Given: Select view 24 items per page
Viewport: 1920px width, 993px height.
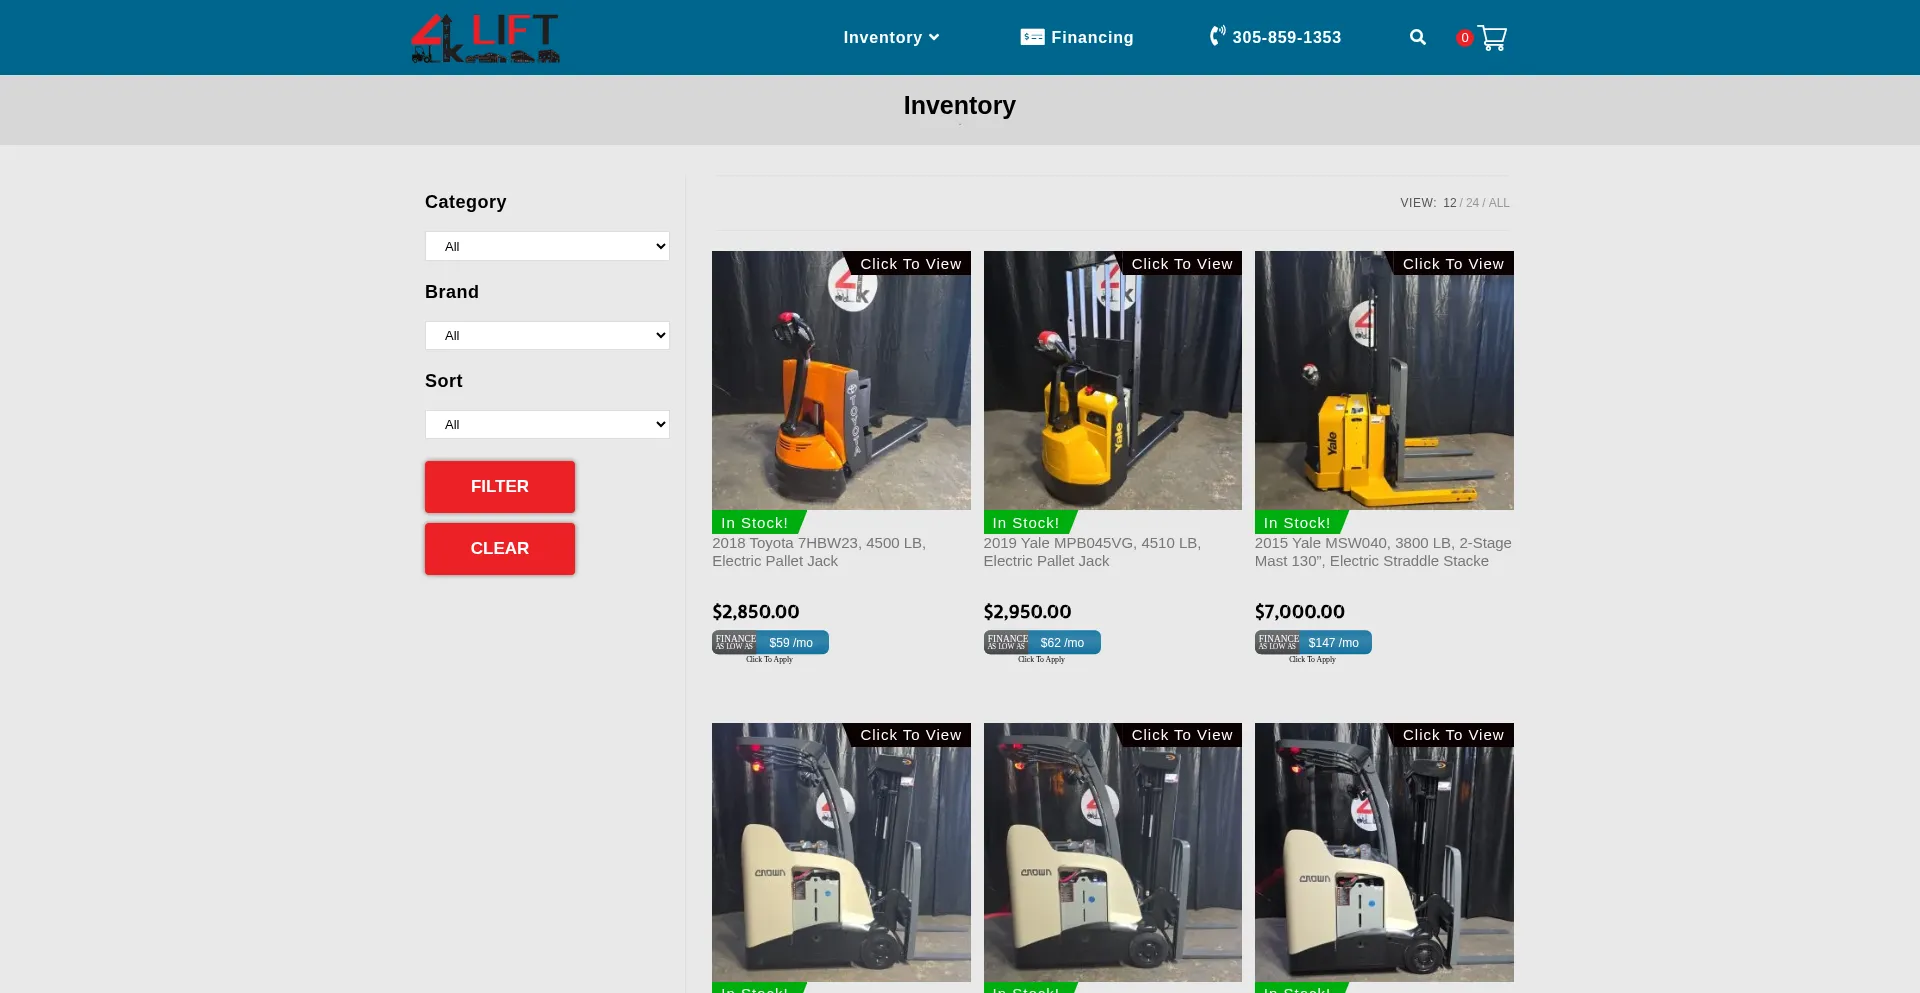Looking at the screenshot, I should click(x=1472, y=203).
